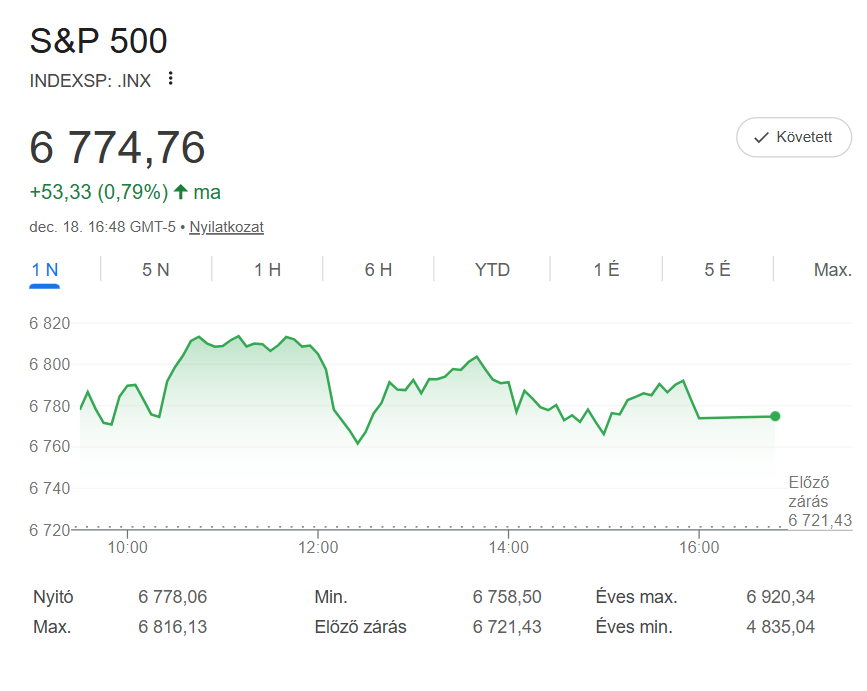Switch to the 5 N tab

pyautogui.click(x=156, y=270)
